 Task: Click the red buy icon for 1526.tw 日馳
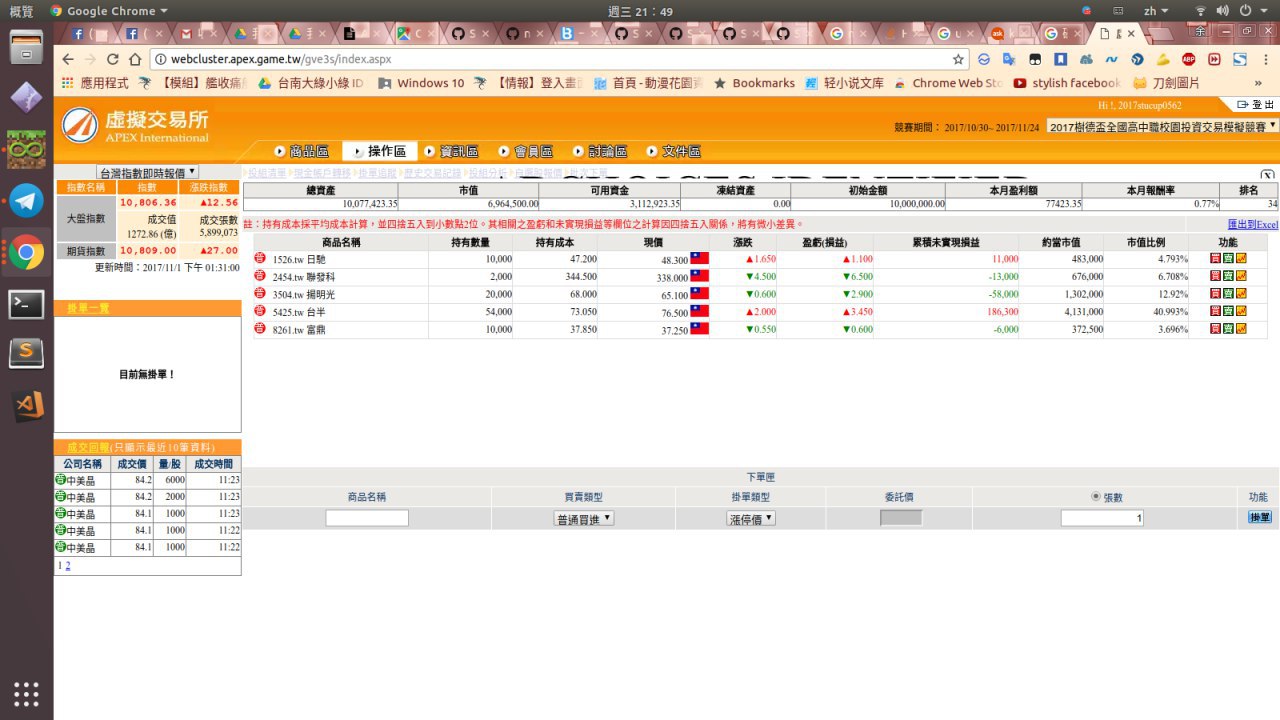pos(1215,258)
